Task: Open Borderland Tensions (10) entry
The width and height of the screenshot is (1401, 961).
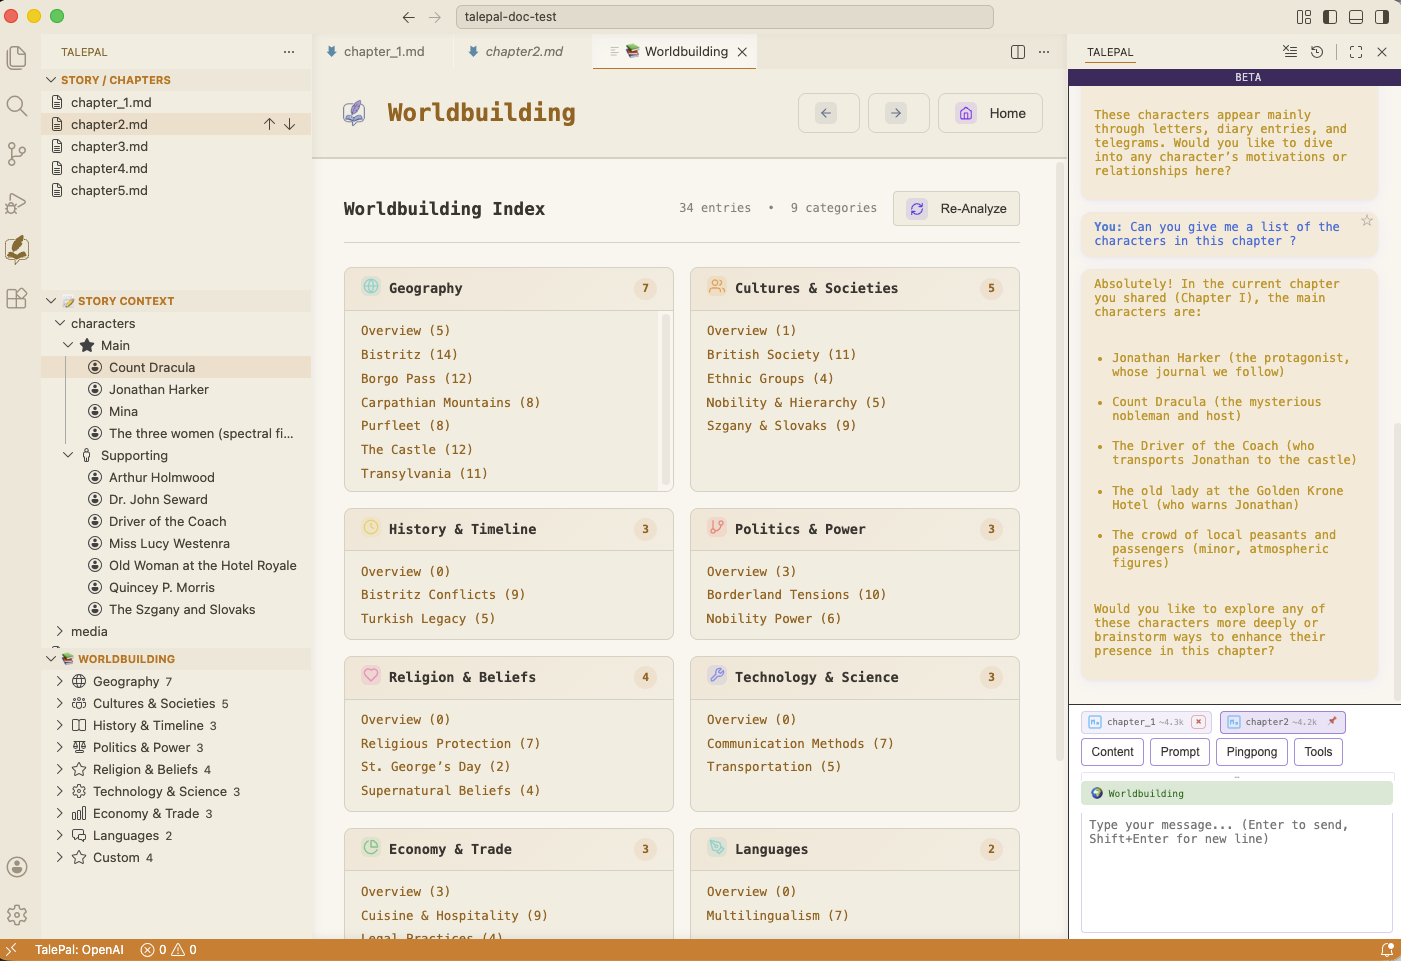Action: [796, 594]
